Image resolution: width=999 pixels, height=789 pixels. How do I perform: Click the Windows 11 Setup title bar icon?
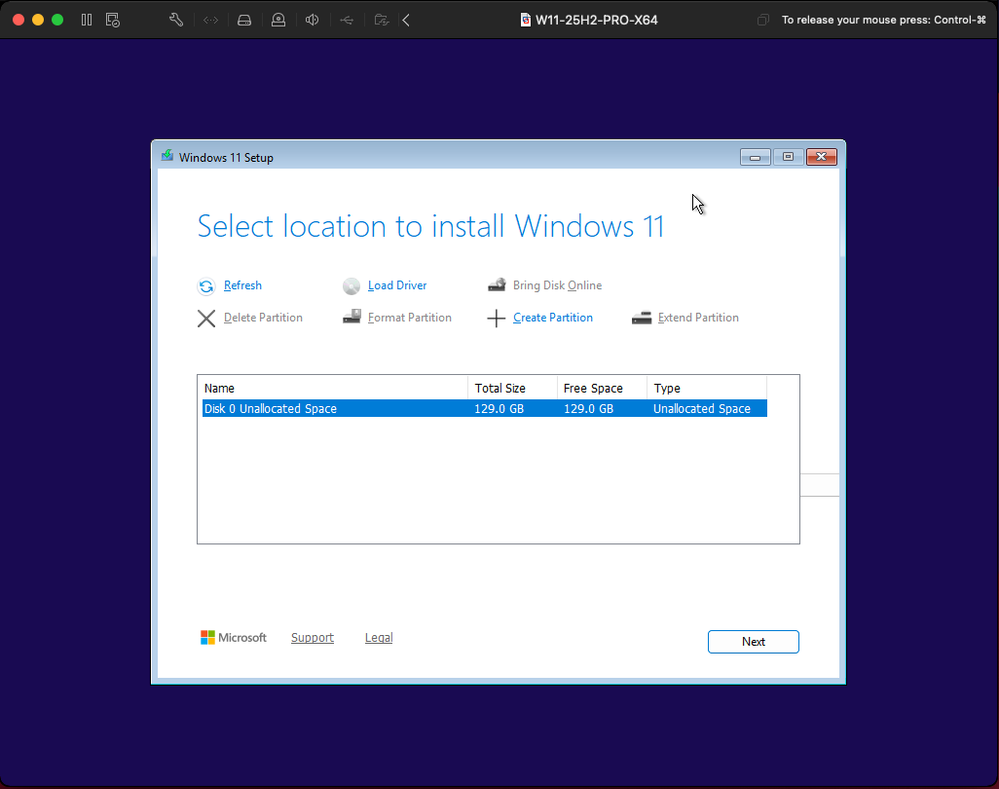point(167,156)
